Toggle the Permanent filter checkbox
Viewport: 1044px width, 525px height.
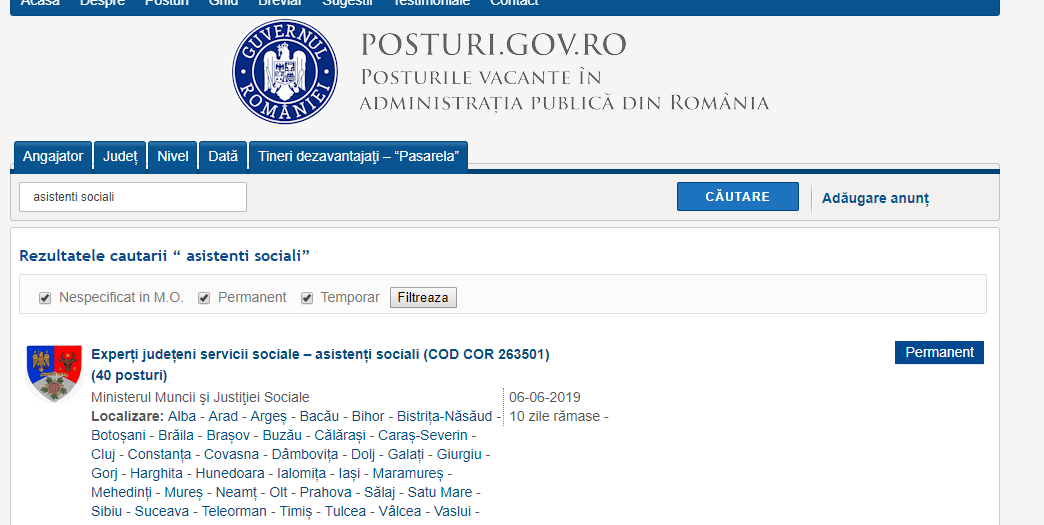click(204, 298)
